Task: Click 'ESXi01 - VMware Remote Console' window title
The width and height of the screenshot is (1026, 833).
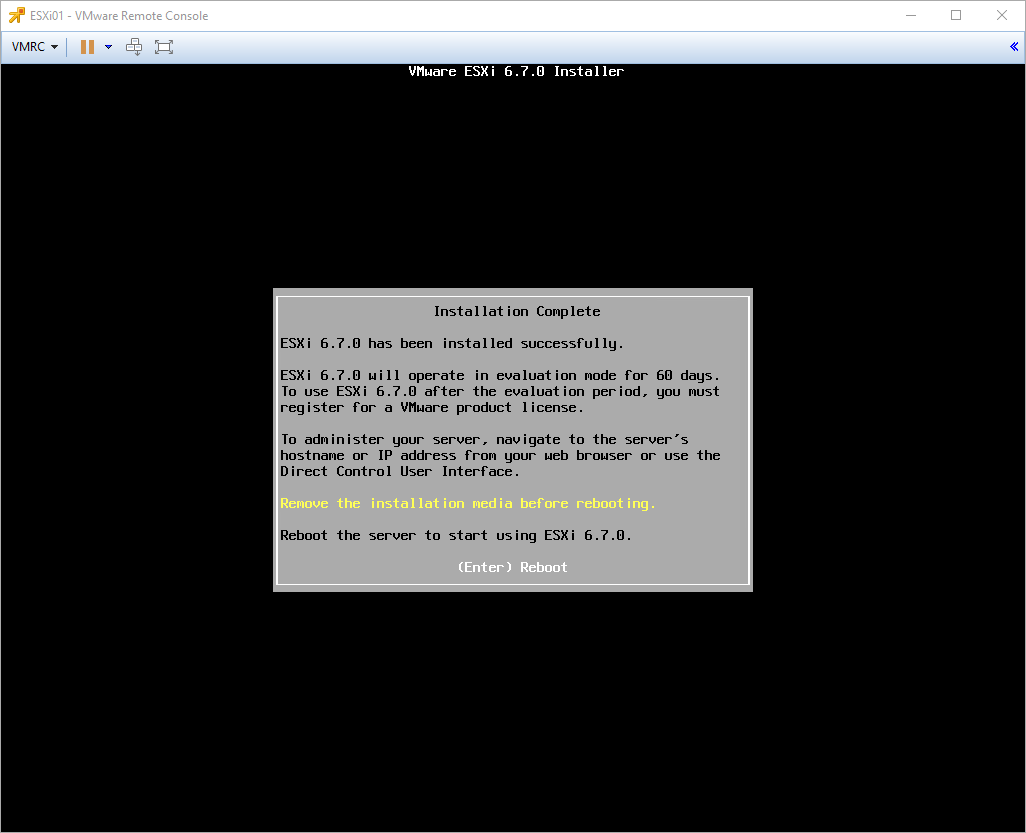Action: pyautogui.click(x=119, y=16)
